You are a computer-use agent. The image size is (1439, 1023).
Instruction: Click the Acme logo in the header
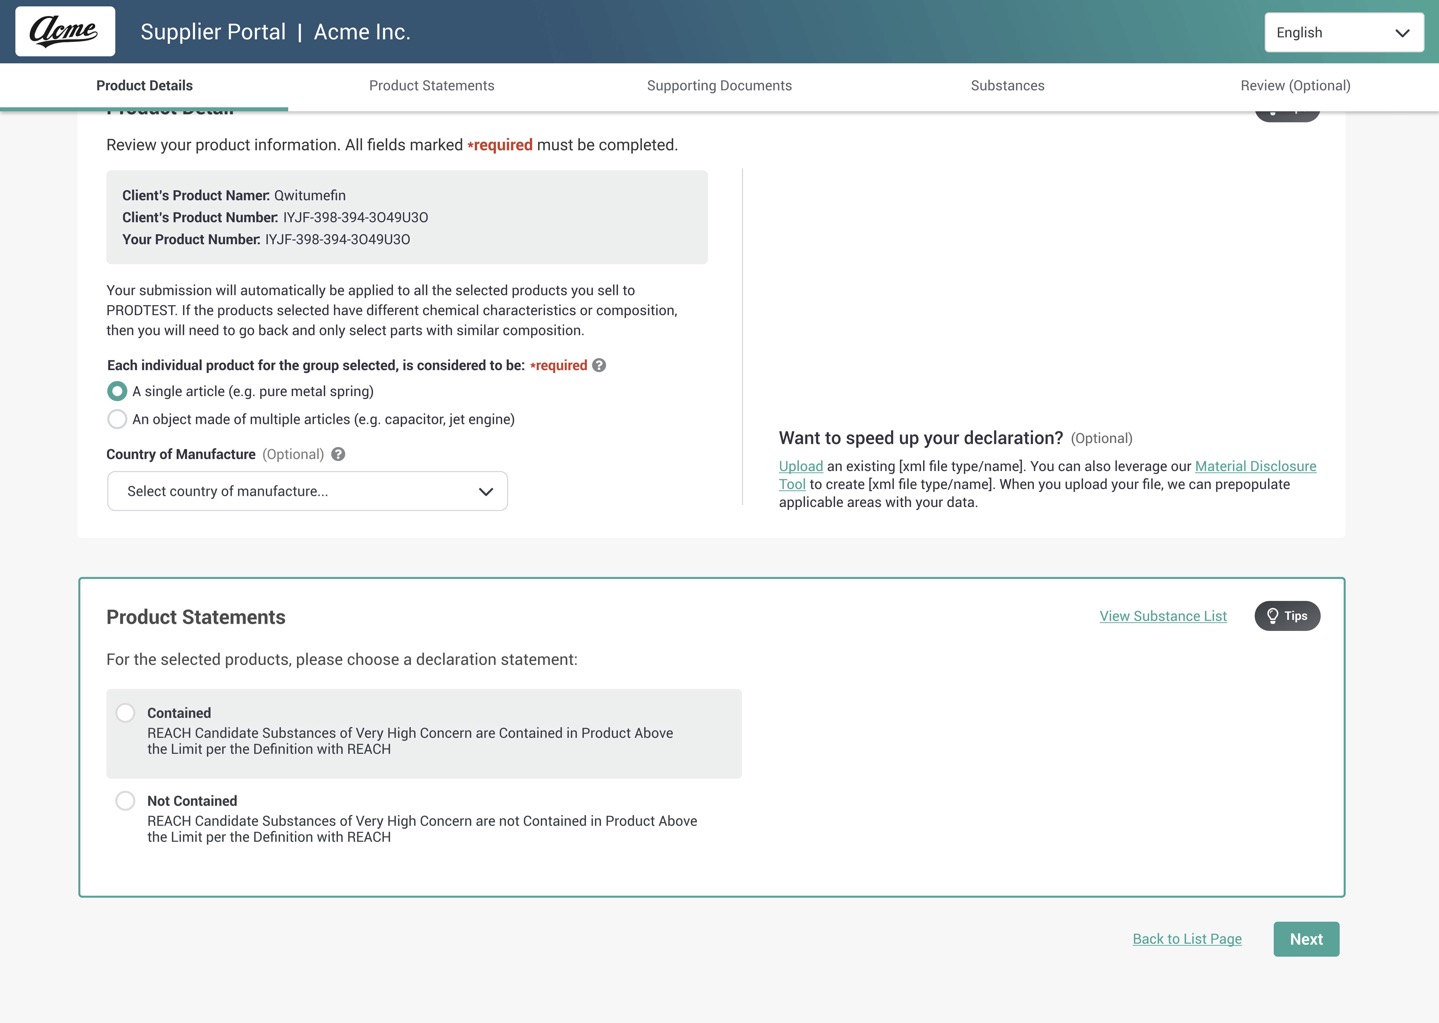pos(64,31)
